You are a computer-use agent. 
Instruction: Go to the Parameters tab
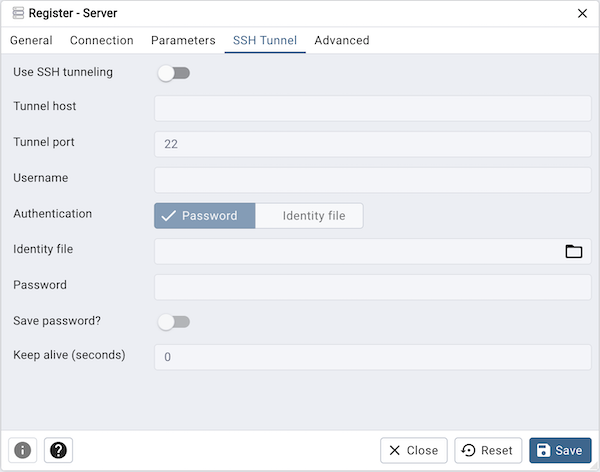pyautogui.click(x=183, y=41)
